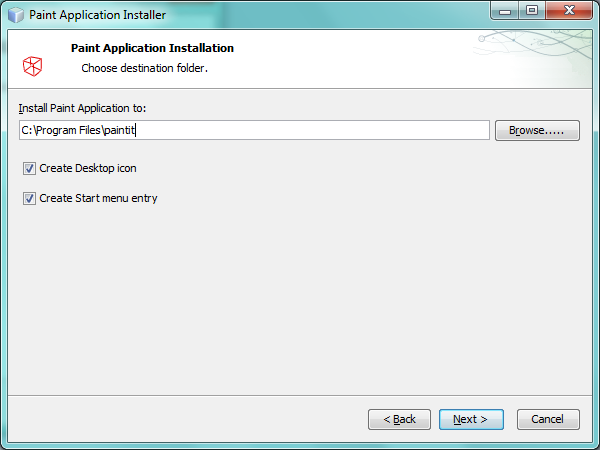
Task: Cancel the installation
Action: 548,419
